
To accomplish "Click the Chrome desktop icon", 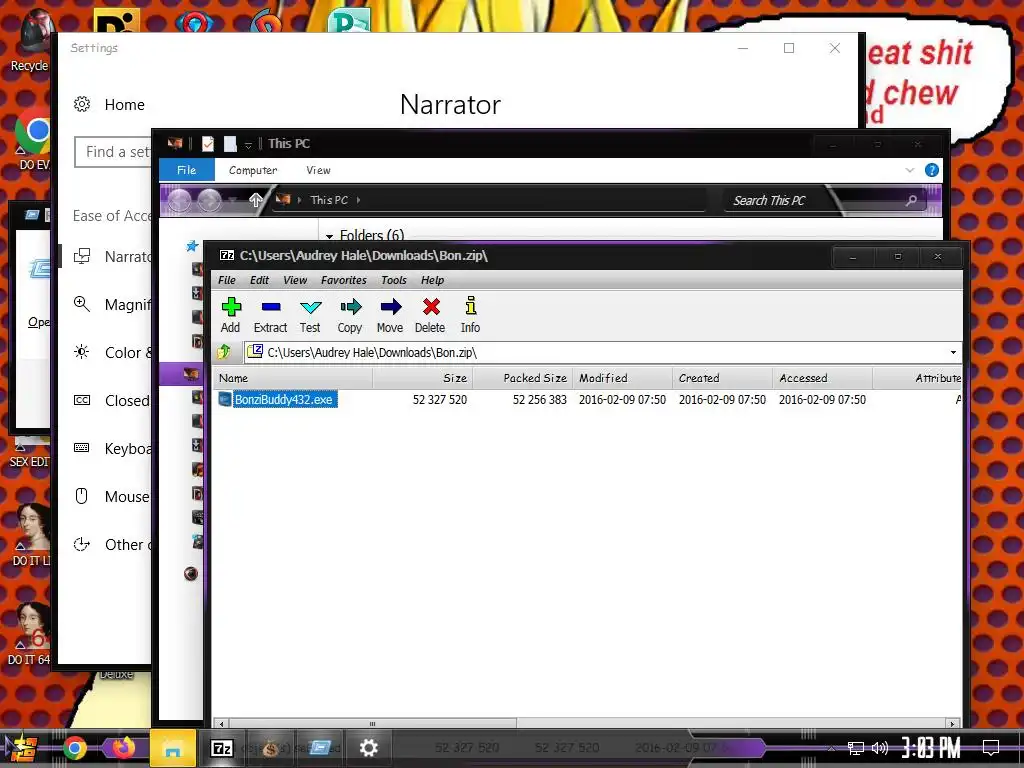I will (33, 140).
